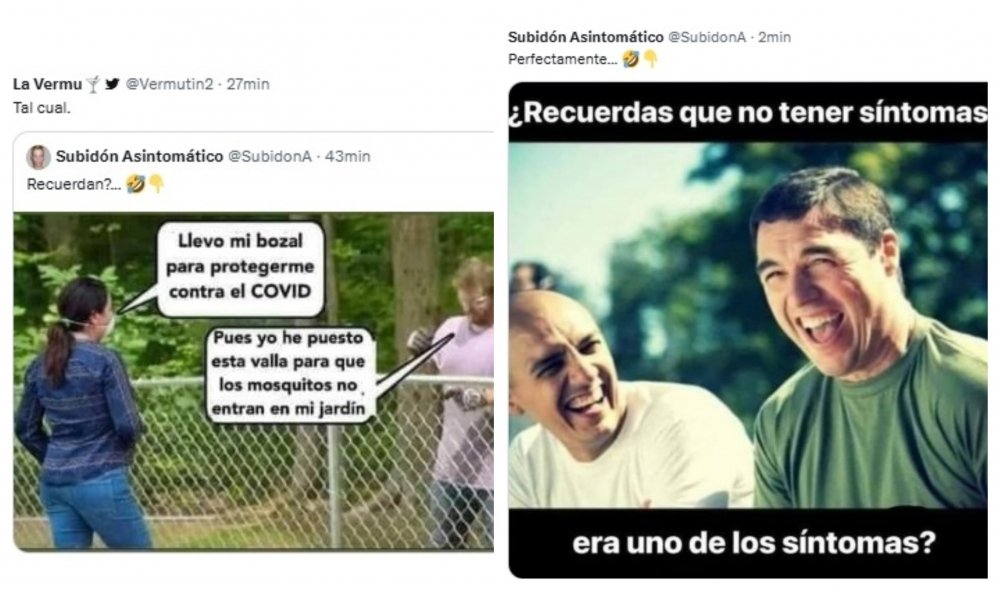
Task: Open the 43min timestamp of quoted tweet
Action: [x=348, y=156]
